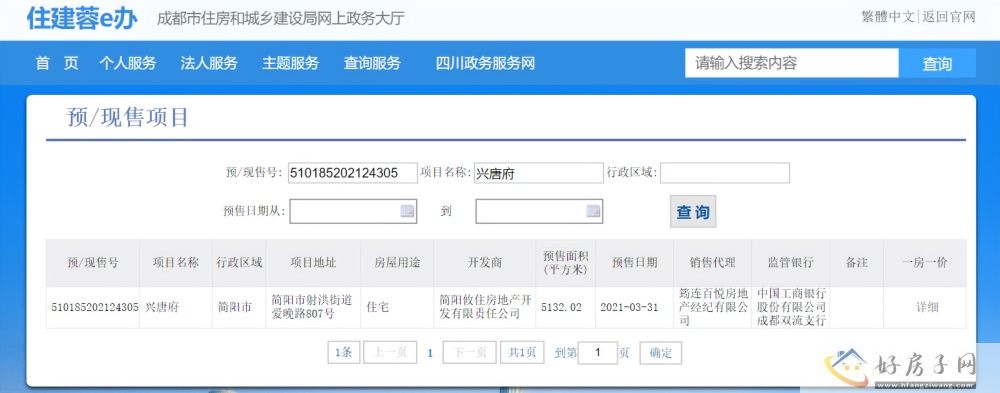Image resolution: width=1000 pixels, height=393 pixels.
Task: Click 确定 to jump to page
Action: tap(661, 352)
